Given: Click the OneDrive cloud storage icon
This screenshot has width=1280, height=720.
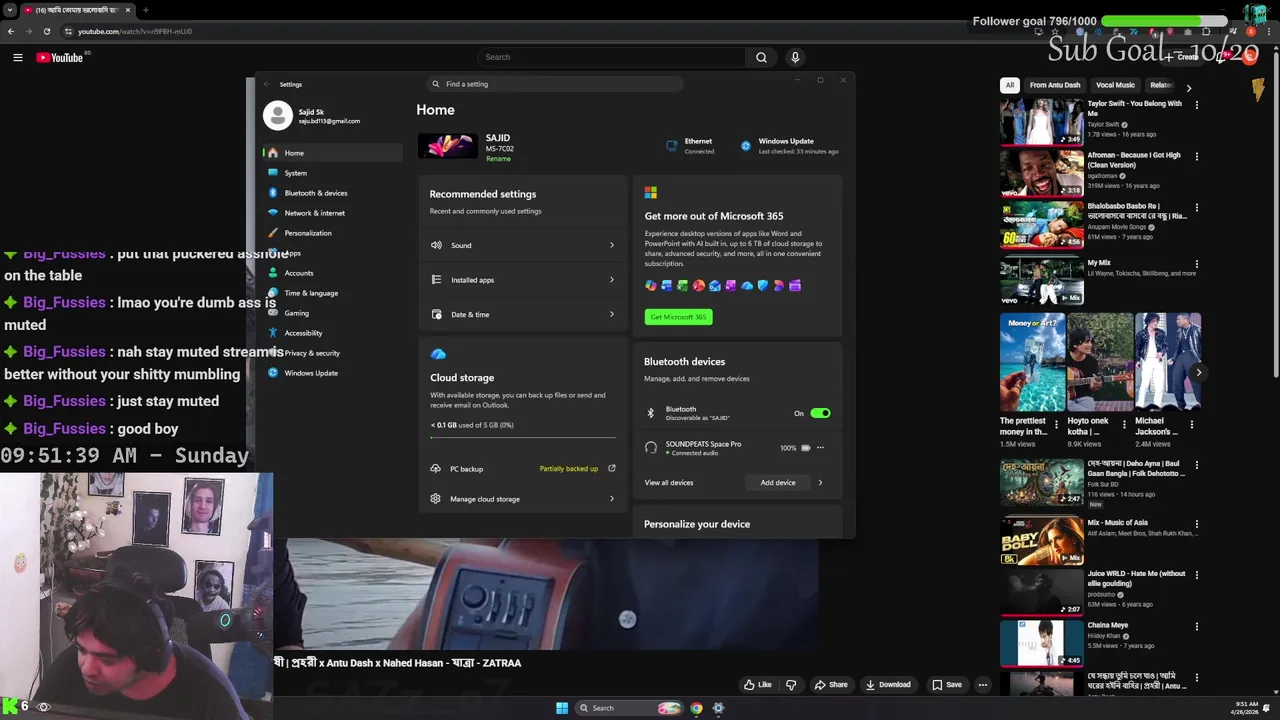Looking at the screenshot, I should pos(438,354).
